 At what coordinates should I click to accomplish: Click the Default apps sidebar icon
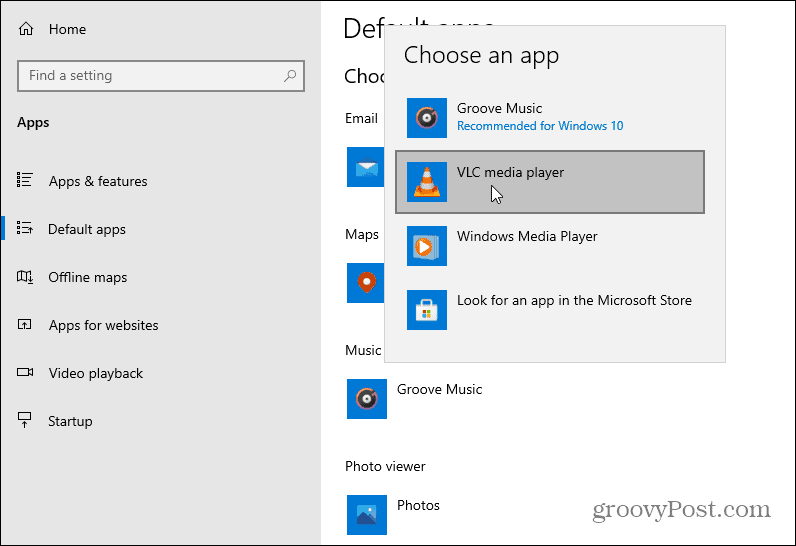[25, 228]
